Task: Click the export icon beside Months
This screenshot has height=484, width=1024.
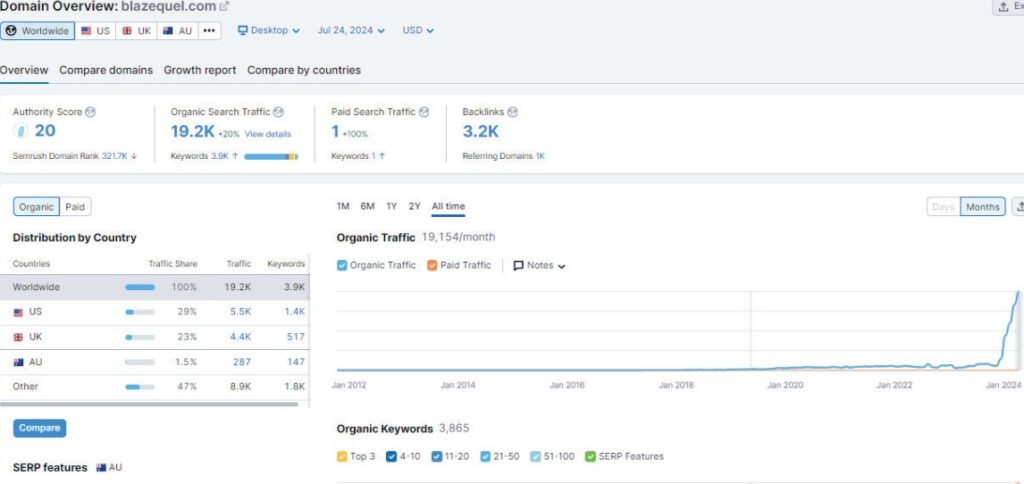Action: (x=1018, y=207)
